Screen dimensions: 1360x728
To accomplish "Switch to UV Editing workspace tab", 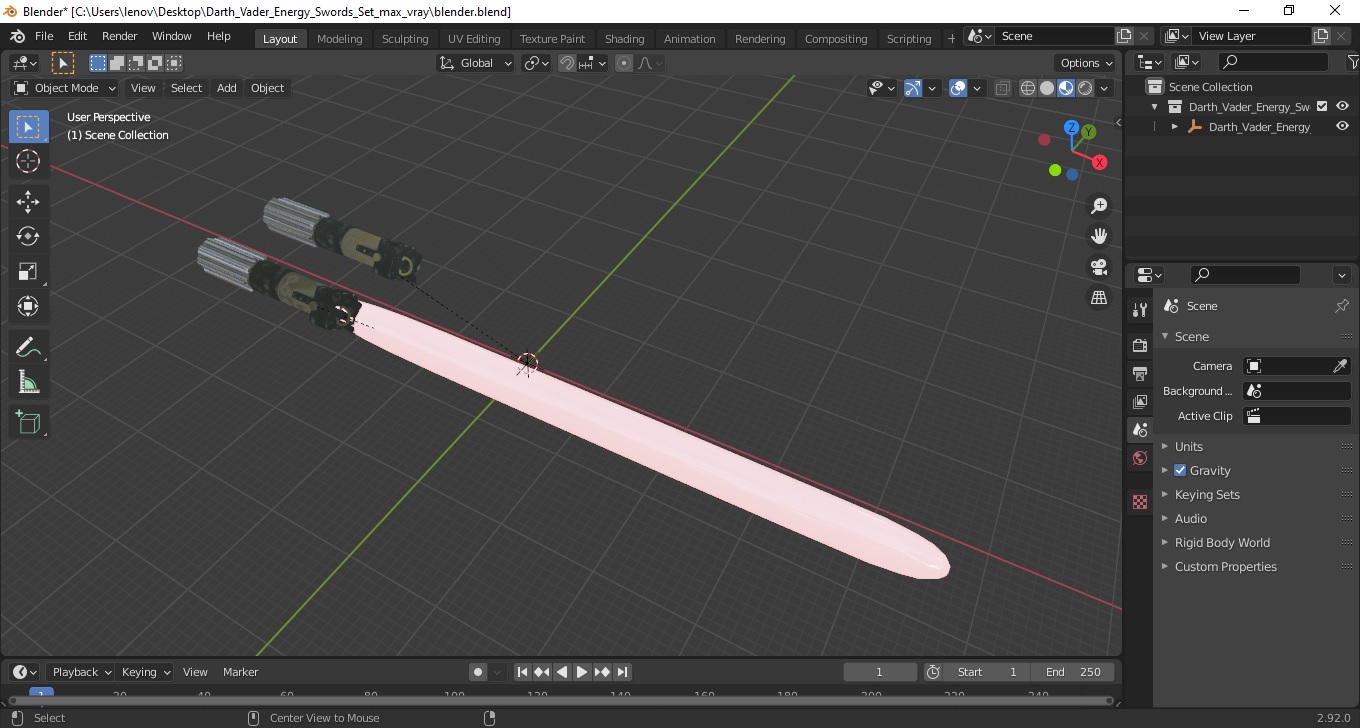I will coord(474,39).
